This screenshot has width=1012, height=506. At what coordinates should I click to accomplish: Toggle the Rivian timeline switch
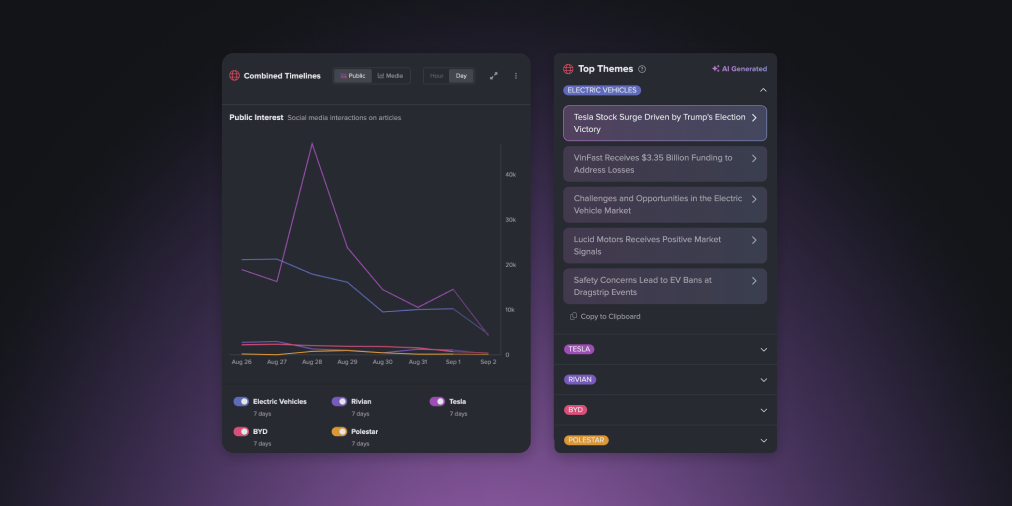[339, 401]
